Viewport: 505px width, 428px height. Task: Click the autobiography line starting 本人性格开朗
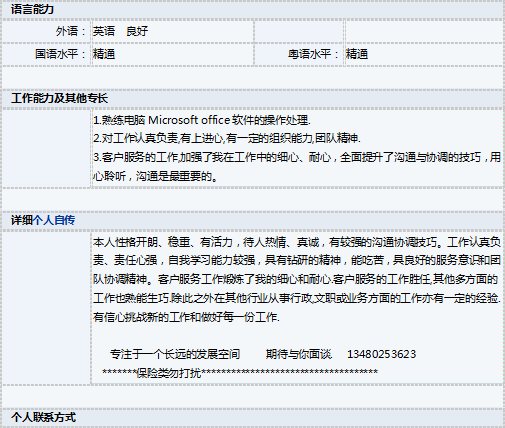[x=297, y=242]
